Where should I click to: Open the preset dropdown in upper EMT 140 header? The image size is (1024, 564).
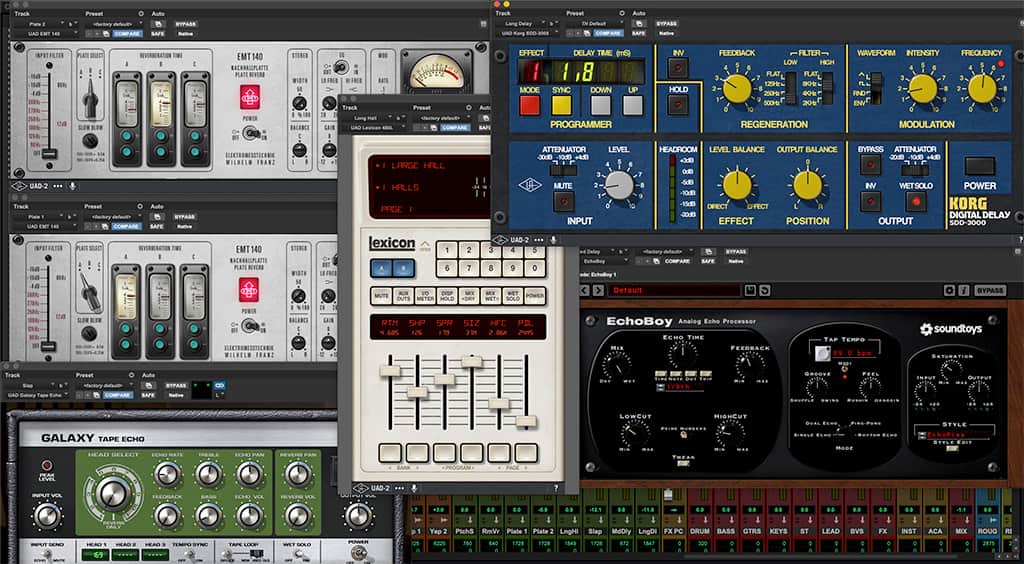(114, 24)
